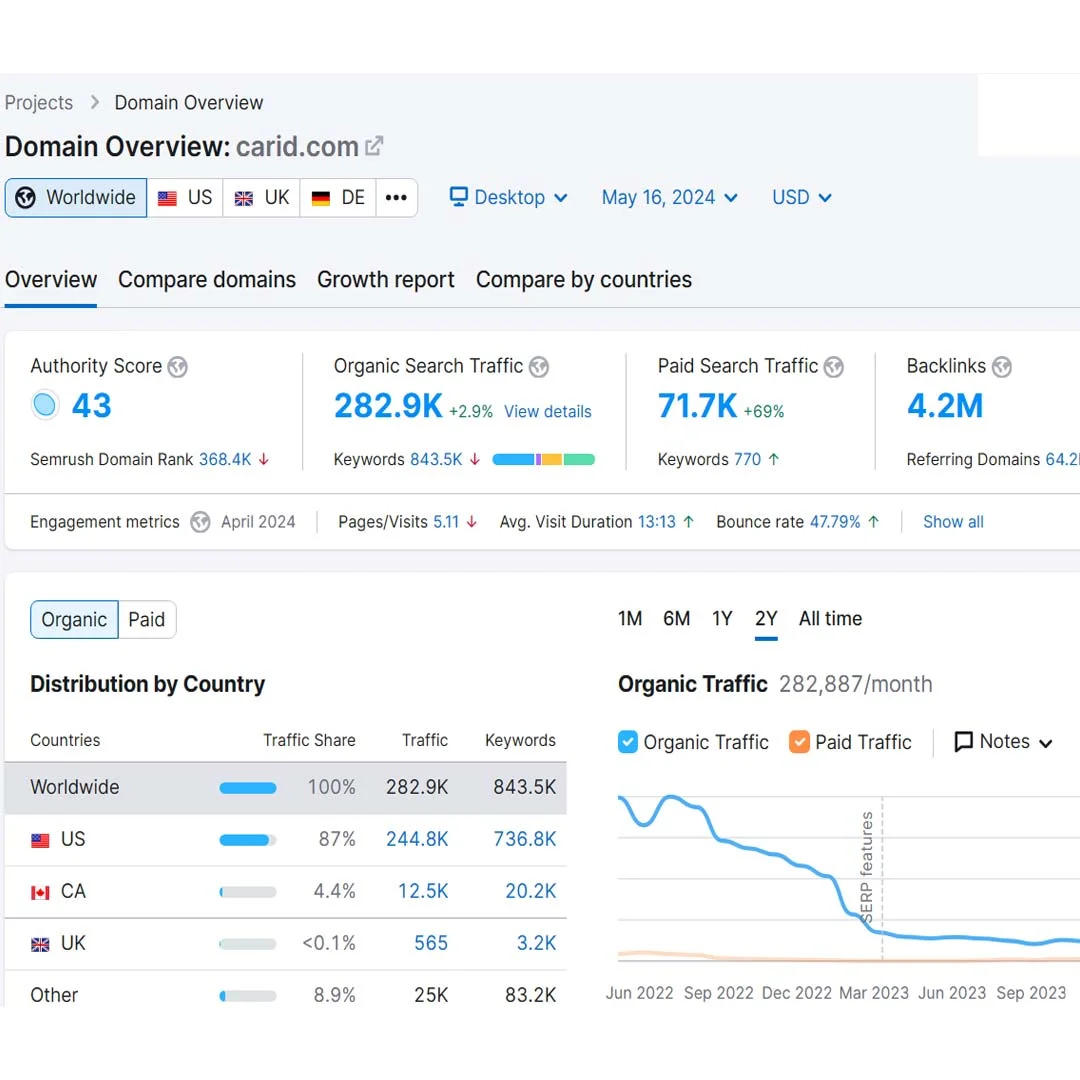Image resolution: width=1080 pixels, height=1080 pixels.
Task: Go to Projects breadcrumb
Action: point(39,103)
